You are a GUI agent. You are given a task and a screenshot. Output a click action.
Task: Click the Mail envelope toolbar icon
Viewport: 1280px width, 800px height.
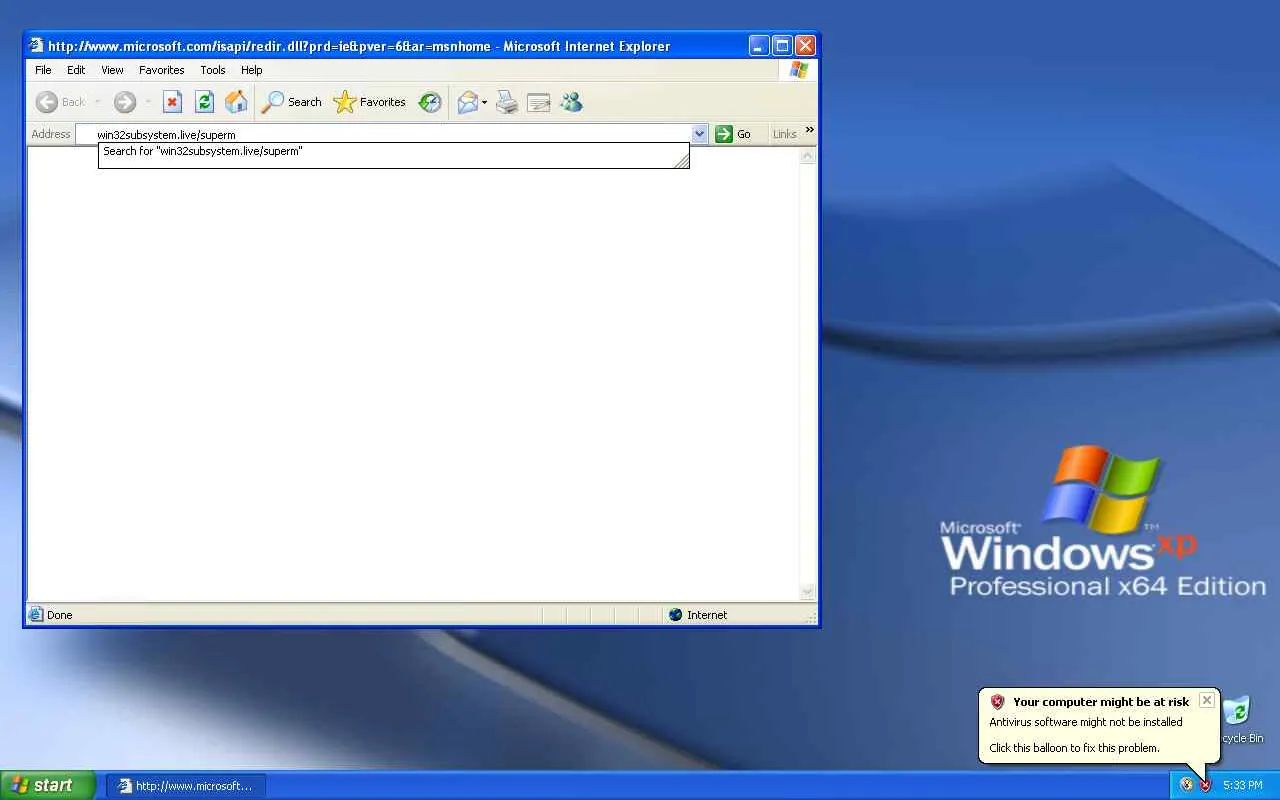click(467, 102)
